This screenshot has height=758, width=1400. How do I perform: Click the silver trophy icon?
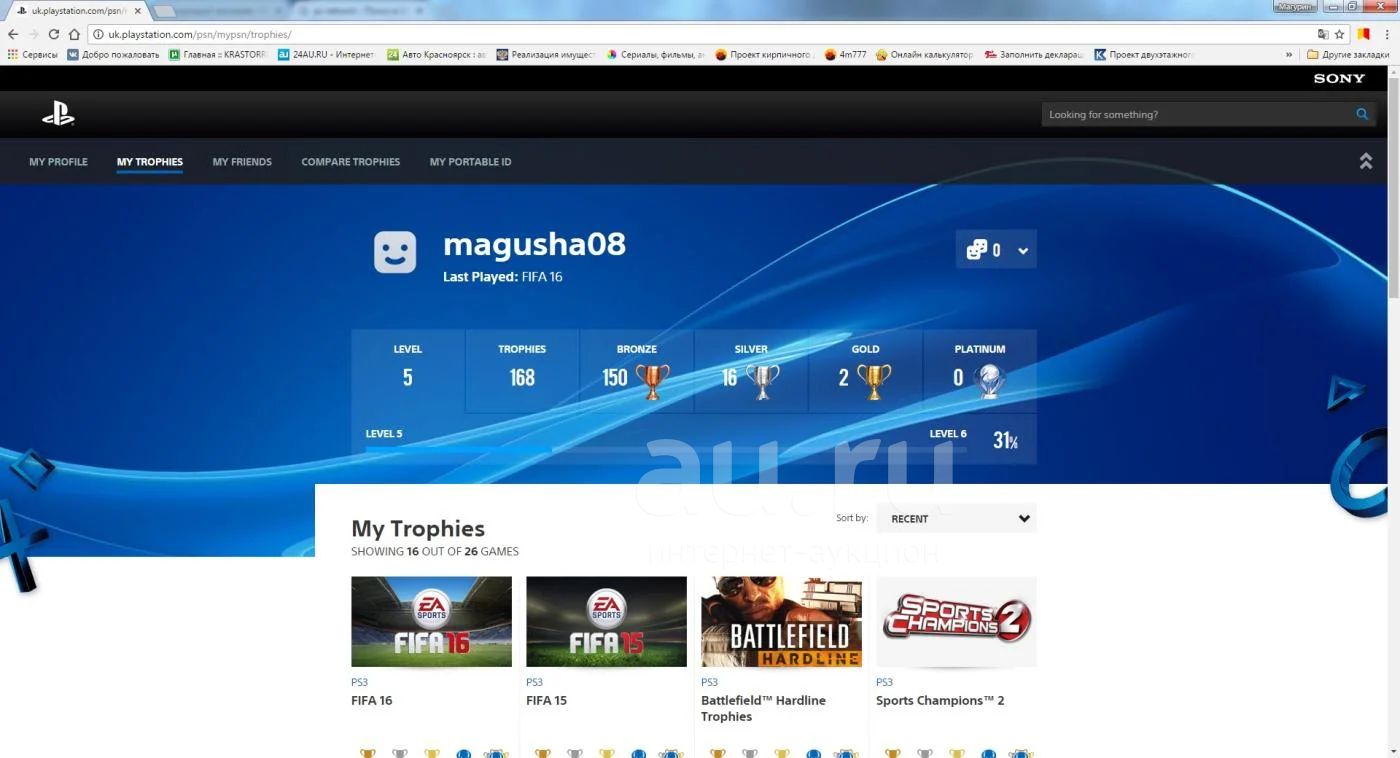tap(763, 380)
